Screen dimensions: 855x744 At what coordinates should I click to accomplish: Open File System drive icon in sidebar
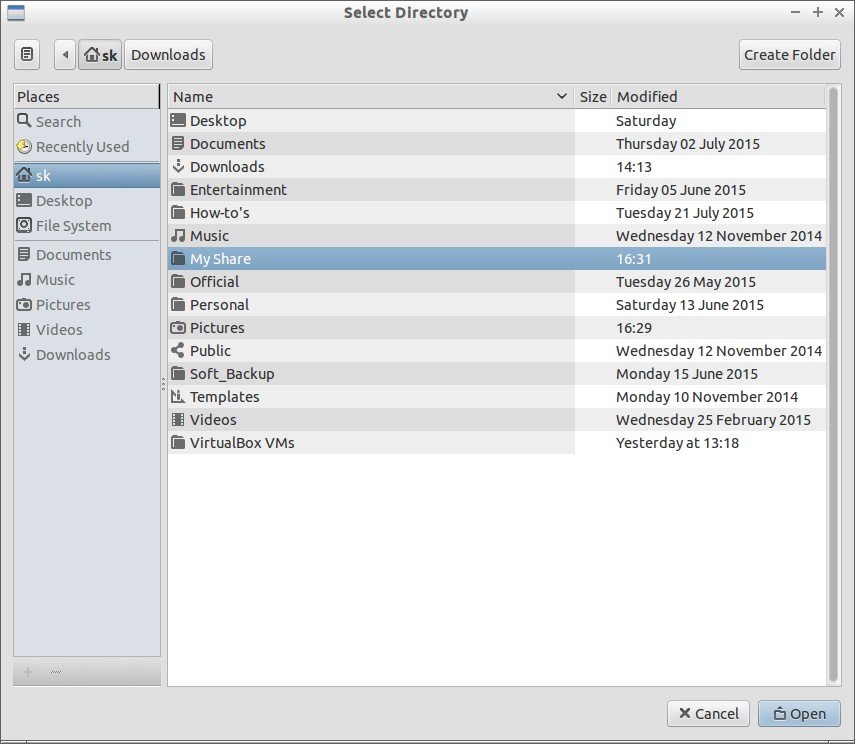pyautogui.click(x=24, y=225)
